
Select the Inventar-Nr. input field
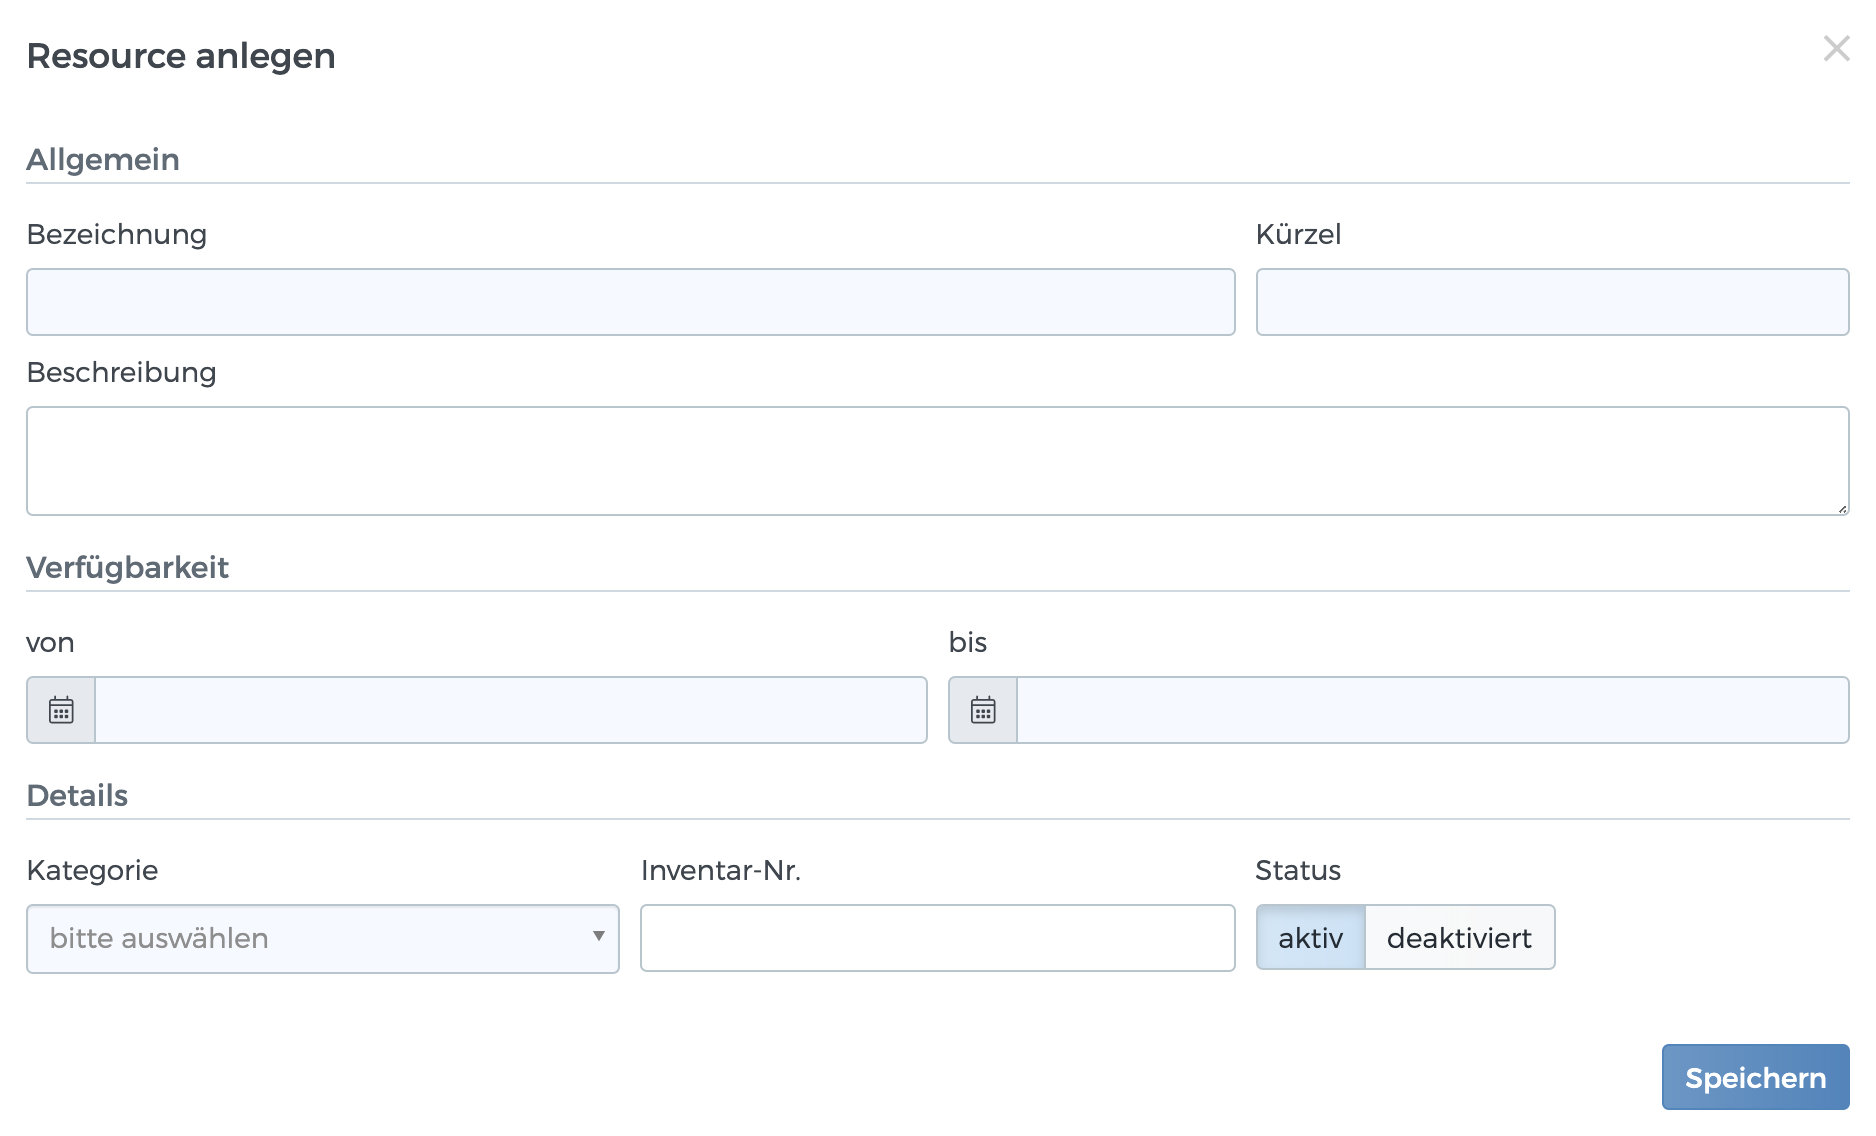pyautogui.click(x=937, y=938)
